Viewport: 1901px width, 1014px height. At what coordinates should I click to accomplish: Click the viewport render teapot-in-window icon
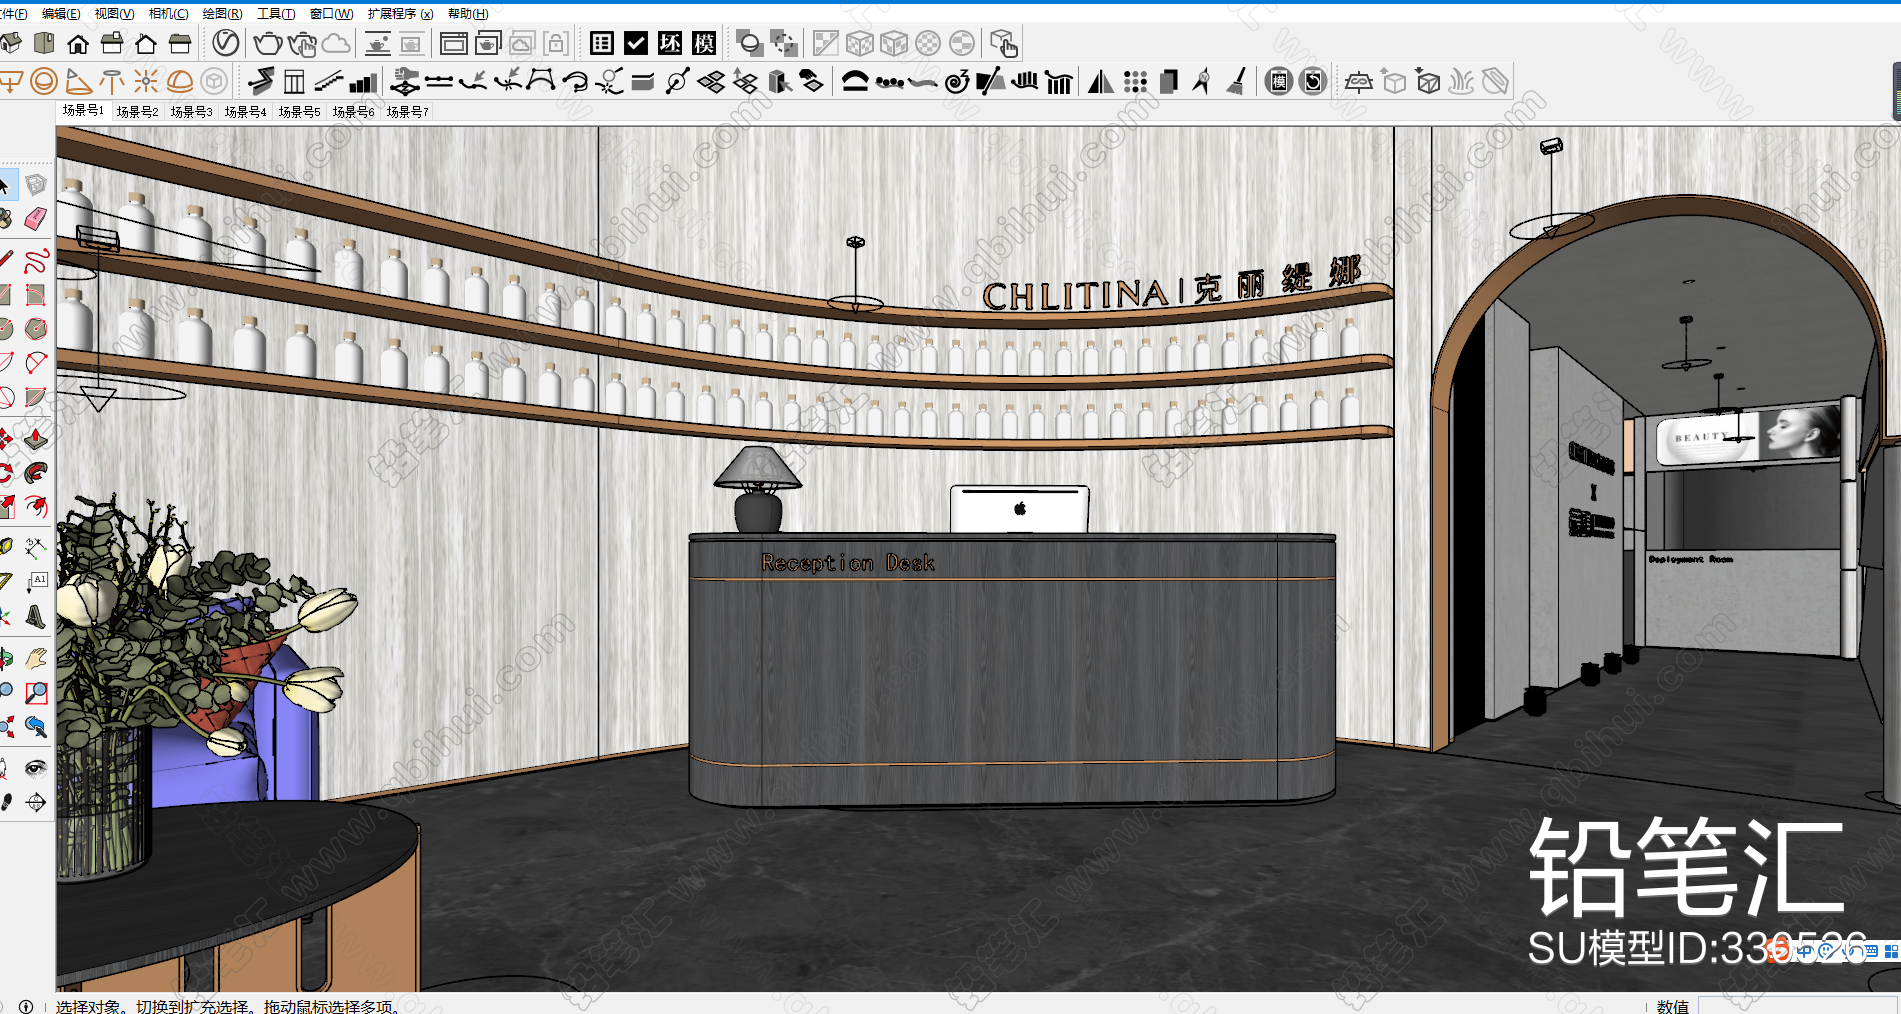[x=488, y=43]
